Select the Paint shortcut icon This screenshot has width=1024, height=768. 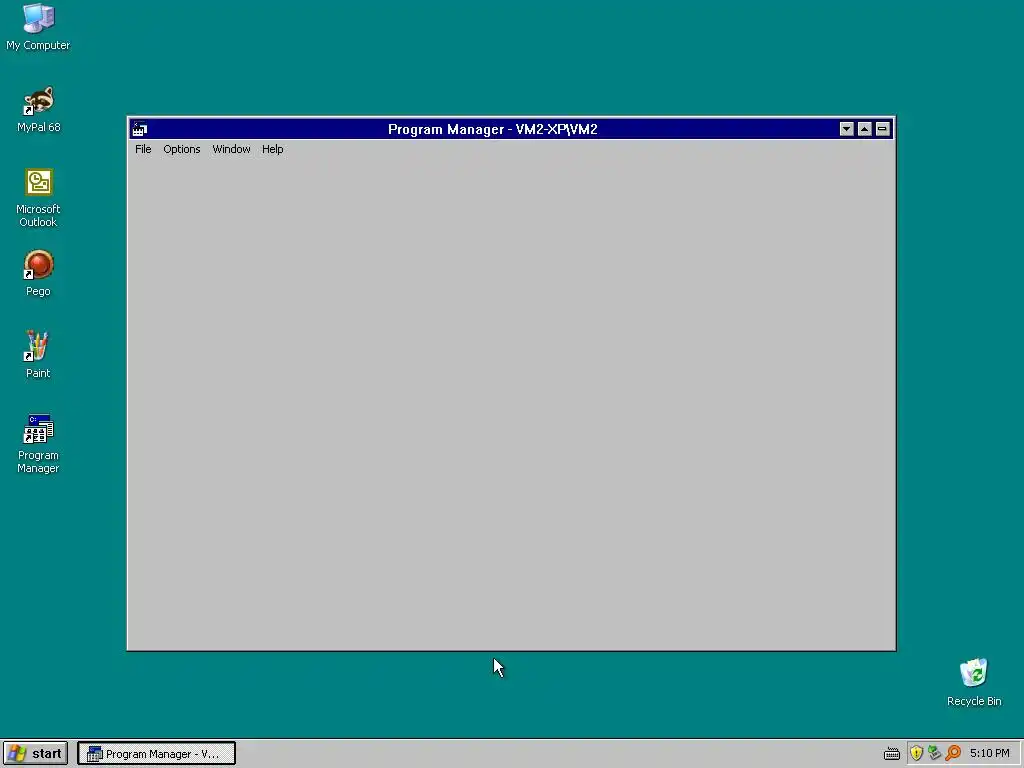point(38,355)
